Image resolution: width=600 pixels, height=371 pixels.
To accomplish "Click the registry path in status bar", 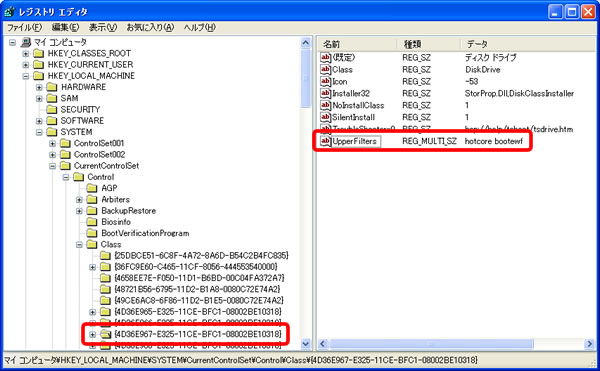I will [241, 360].
